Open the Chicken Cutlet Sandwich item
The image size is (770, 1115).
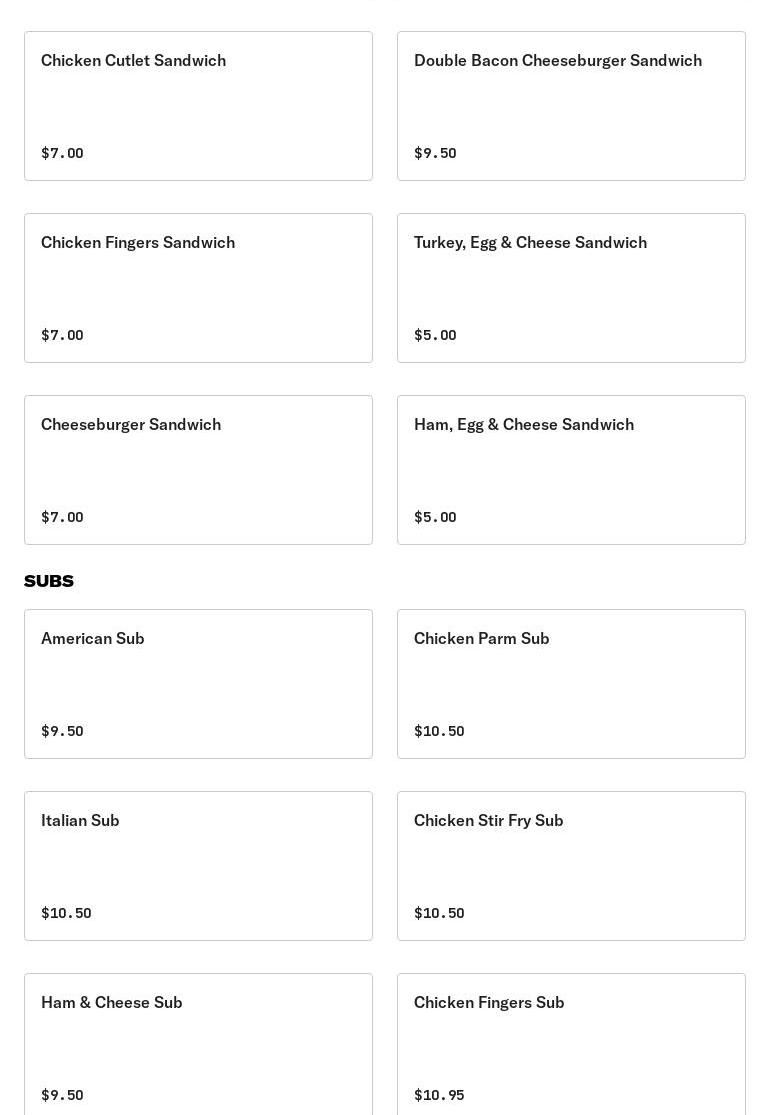click(x=198, y=106)
